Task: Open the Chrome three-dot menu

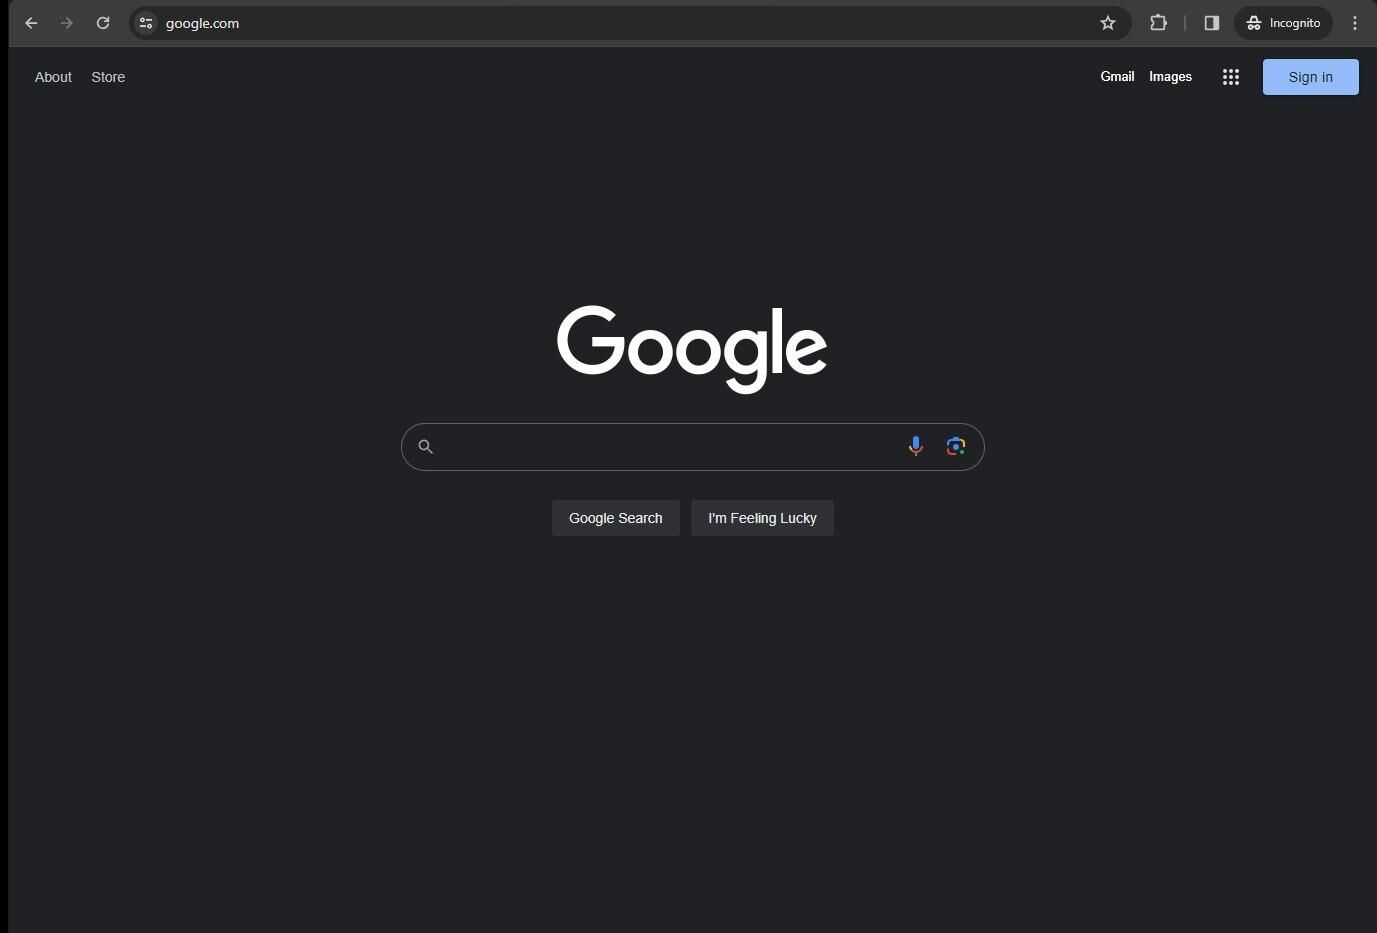Action: (1355, 22)
